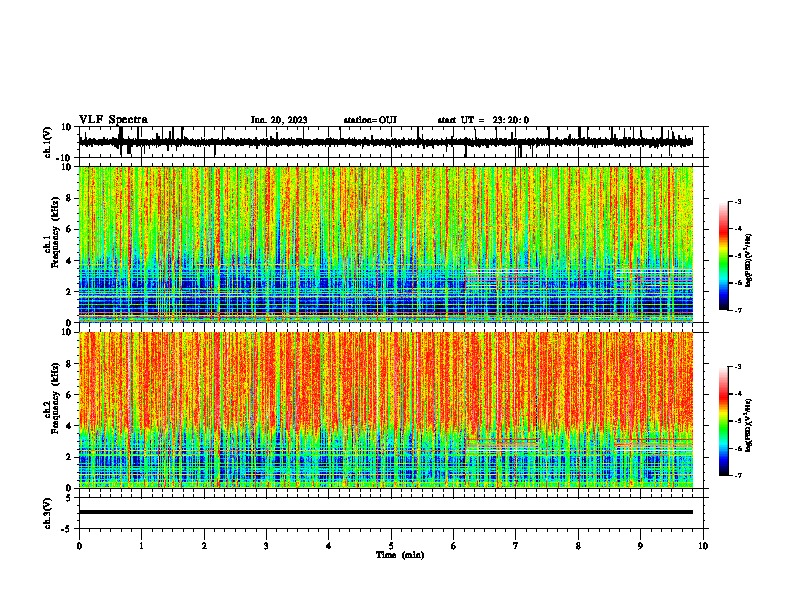Click the time axis tick label "6"
The width and height of the screenshot is (792, 612).
click(454, 546)
